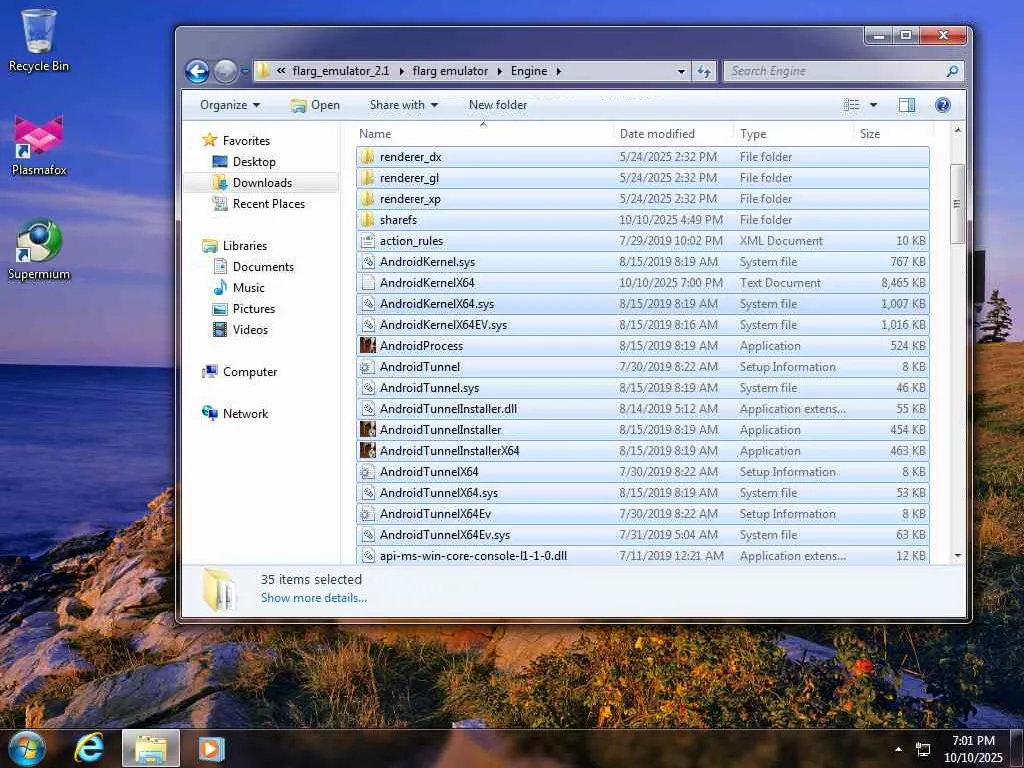Select the renderer_xp folder icon
Viewport: 1024px width, 768px height.
click(x=368, y=199)
